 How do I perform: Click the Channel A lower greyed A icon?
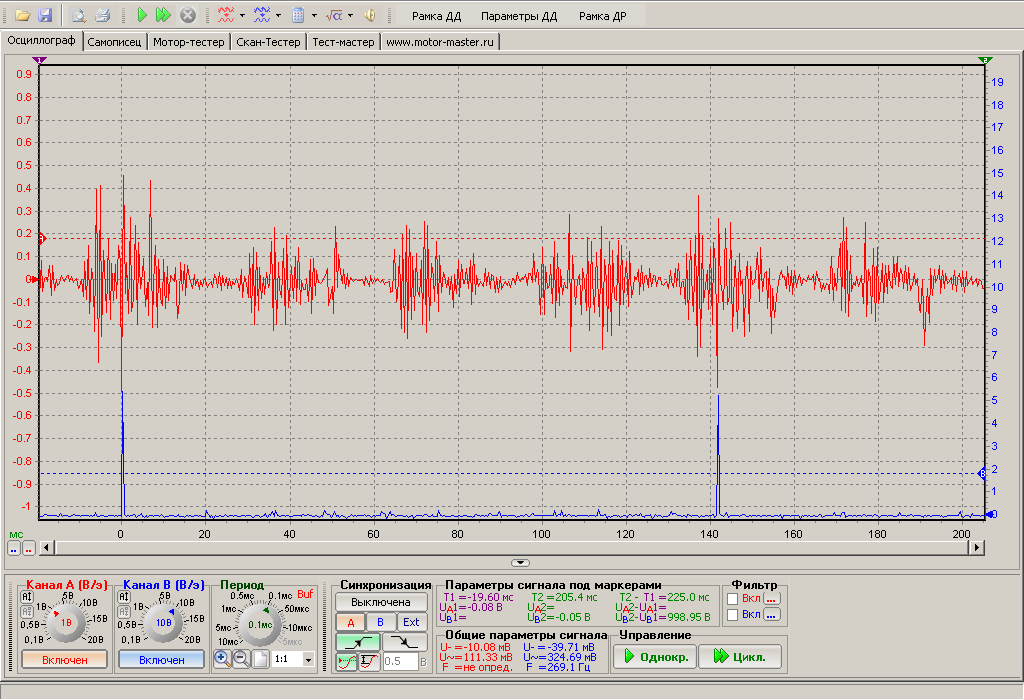(27, 612)
